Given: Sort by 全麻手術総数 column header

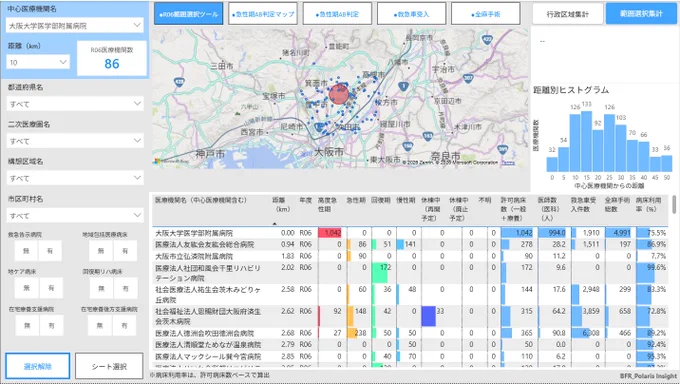Looking at the screenshot, I should (x=617, y=204).
